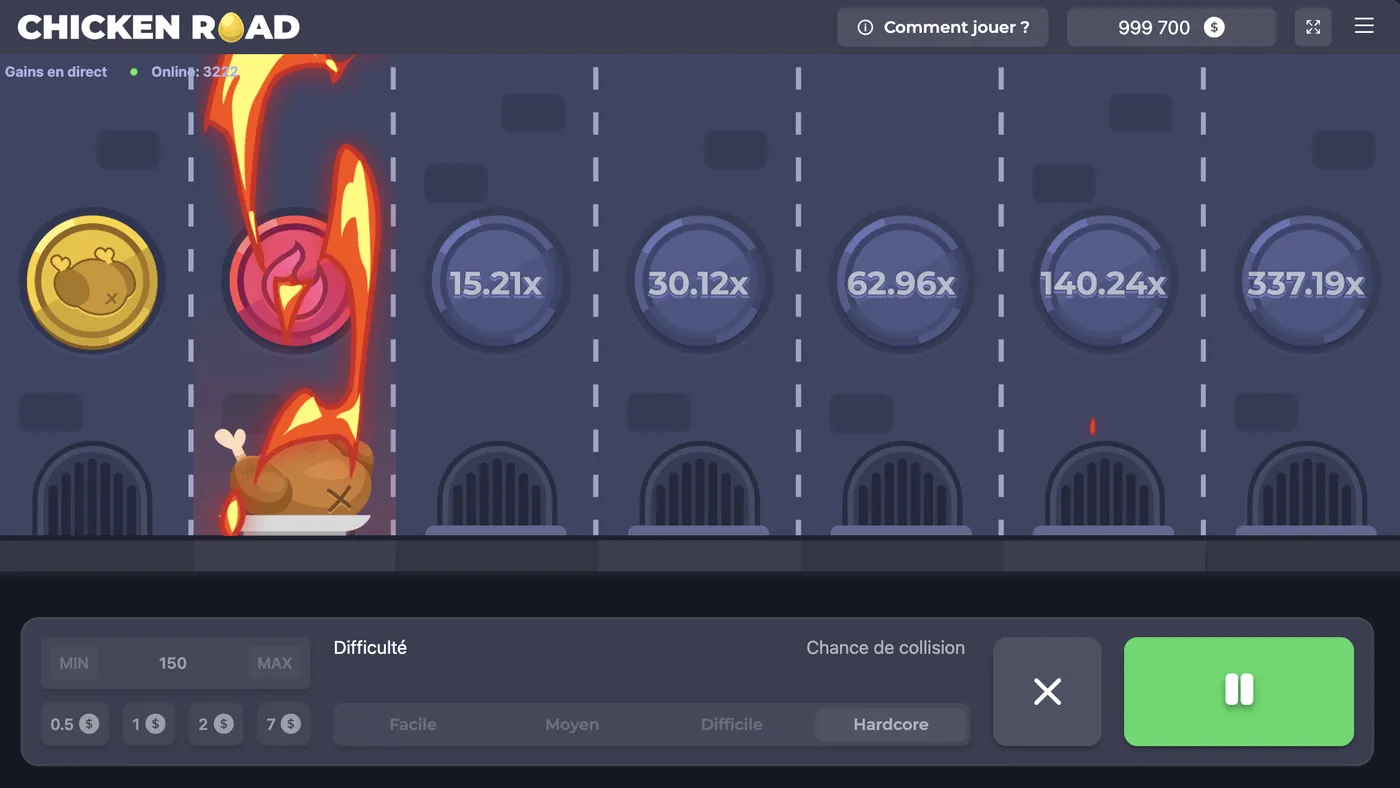Switch to the Facile difficulty

point(413,724)
